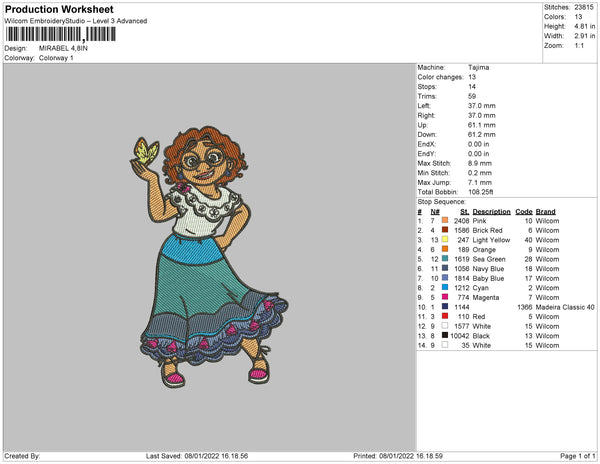
Task: Click the Up value '61.1 mm'
Action: tap(482, 125)
